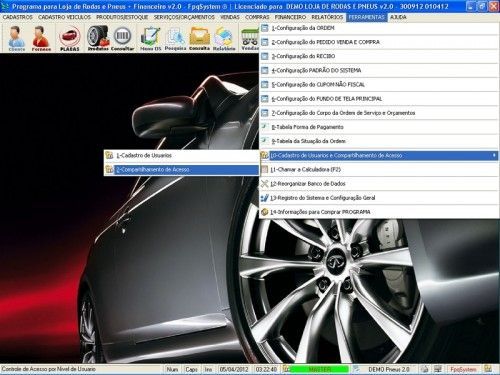Click the green MASTER user indicator
The image size is (500, 375).
pyautogui.click(x=320, y=369)
